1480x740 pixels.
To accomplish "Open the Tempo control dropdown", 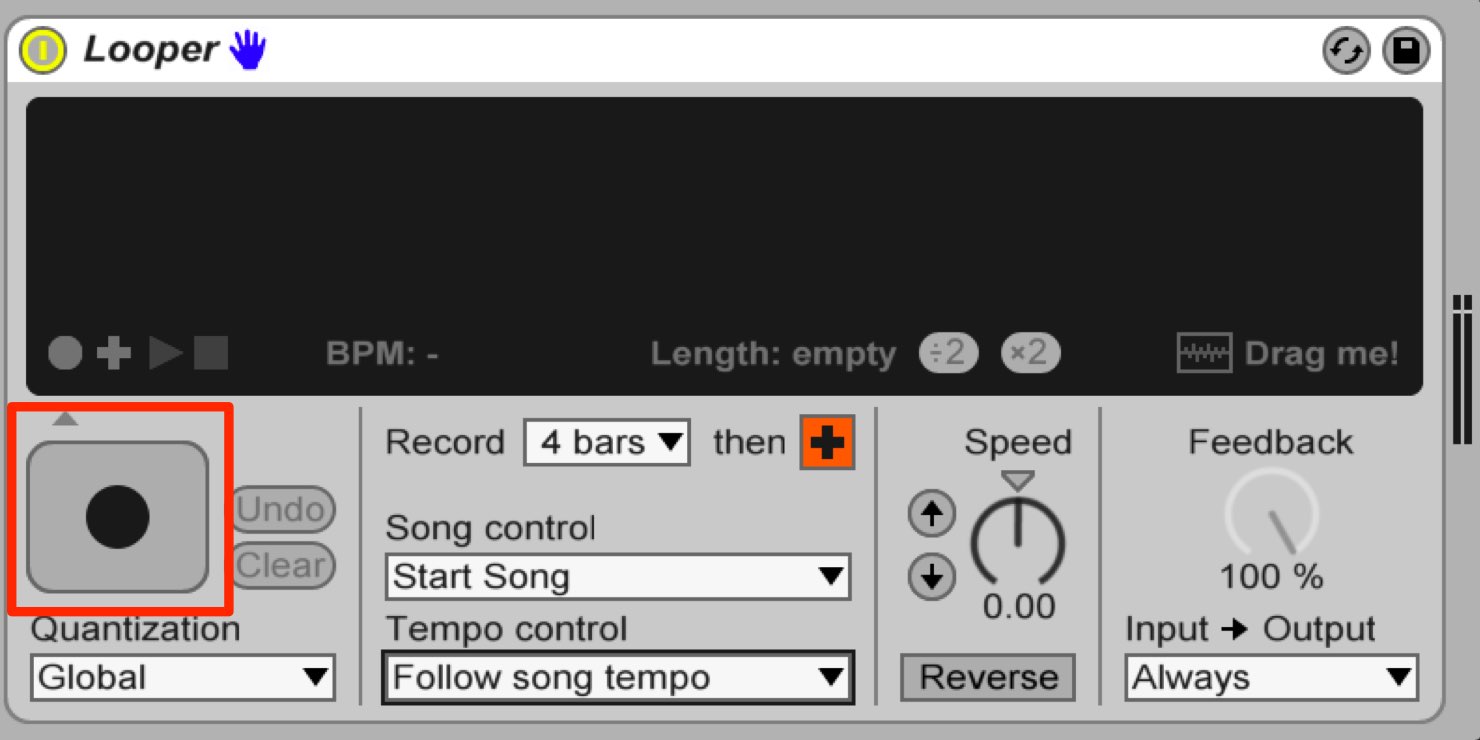I will point(618,677).
